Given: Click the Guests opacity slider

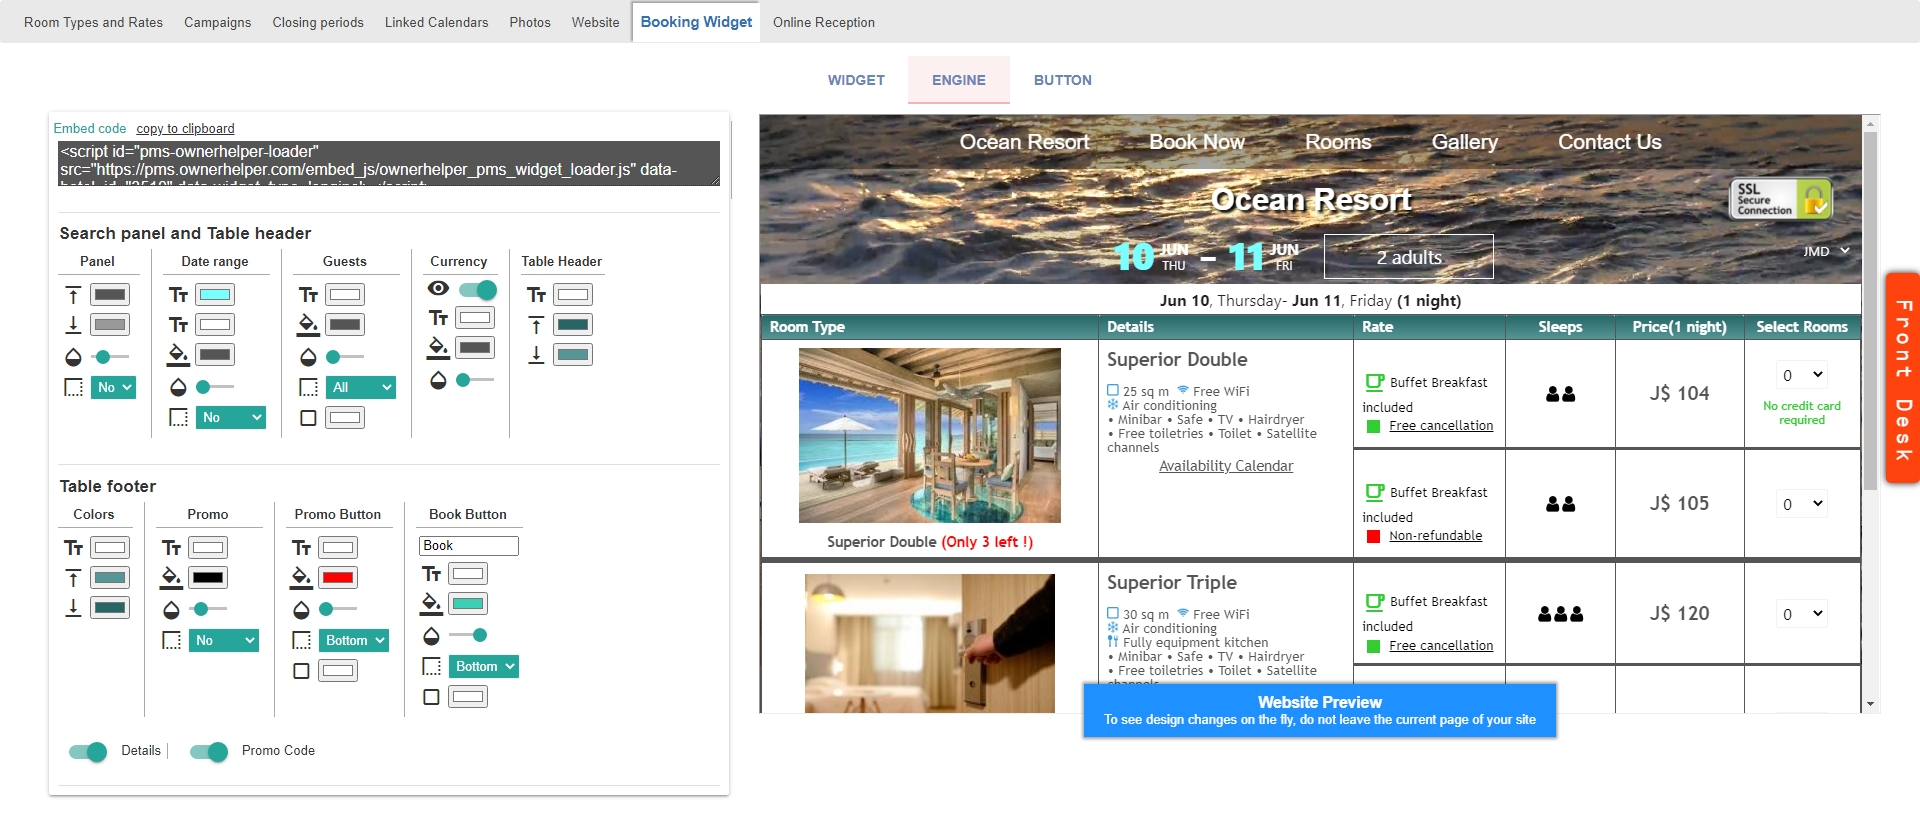Looking at the screenshot, I should pos(345,357).
